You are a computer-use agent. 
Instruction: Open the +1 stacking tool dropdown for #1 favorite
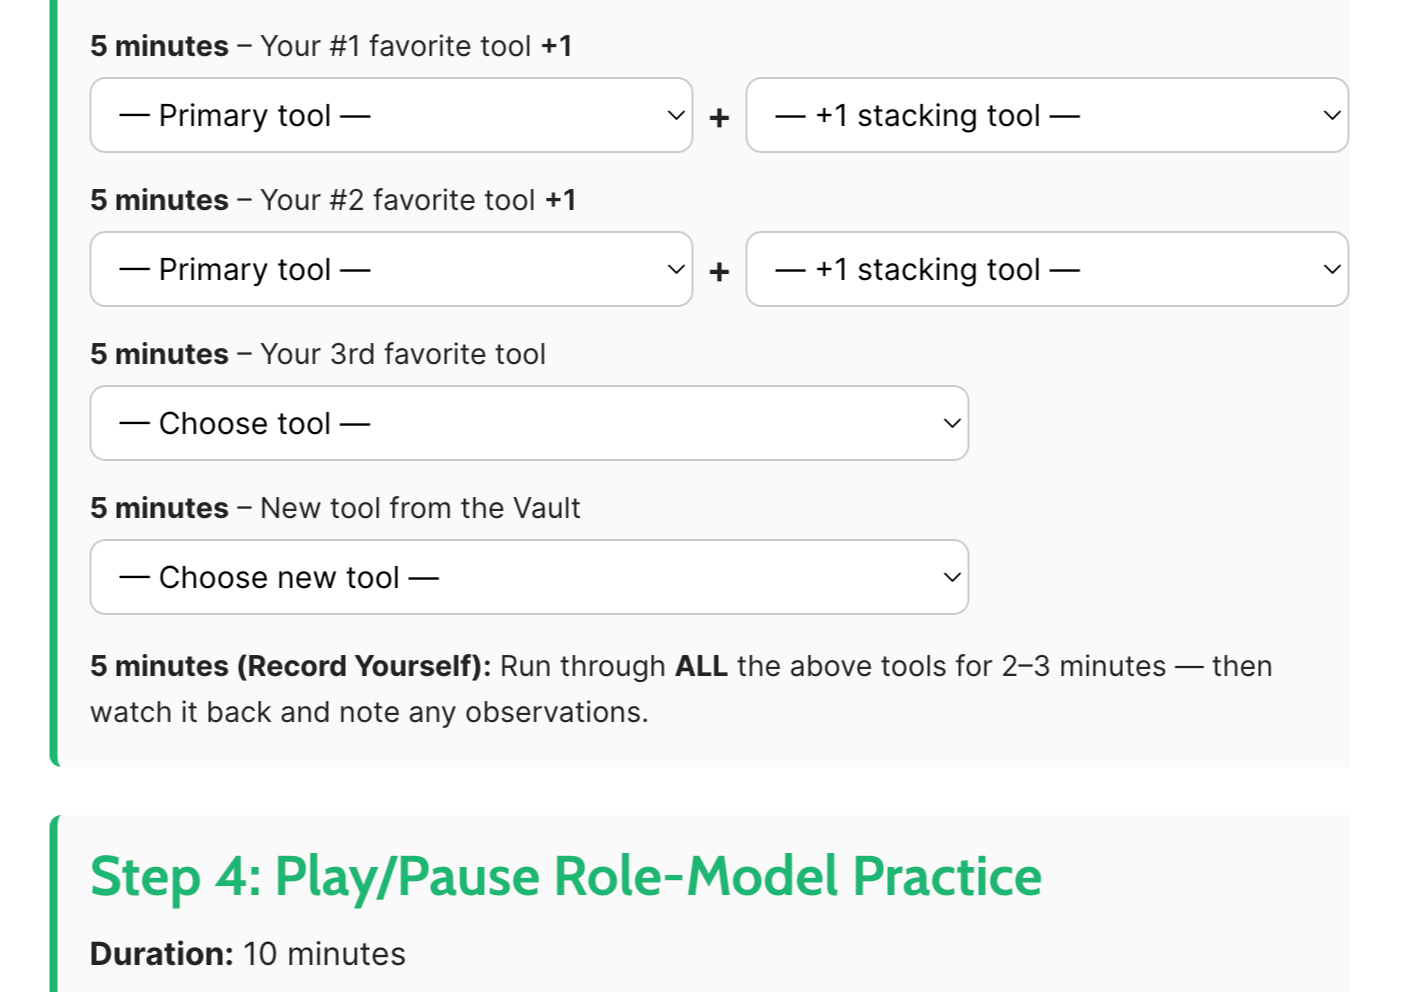1046,115
